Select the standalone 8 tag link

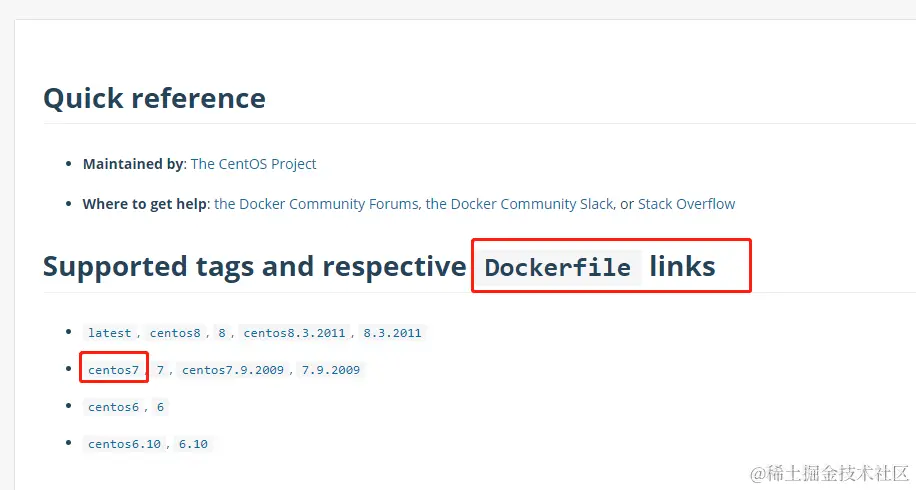point(222,333)
